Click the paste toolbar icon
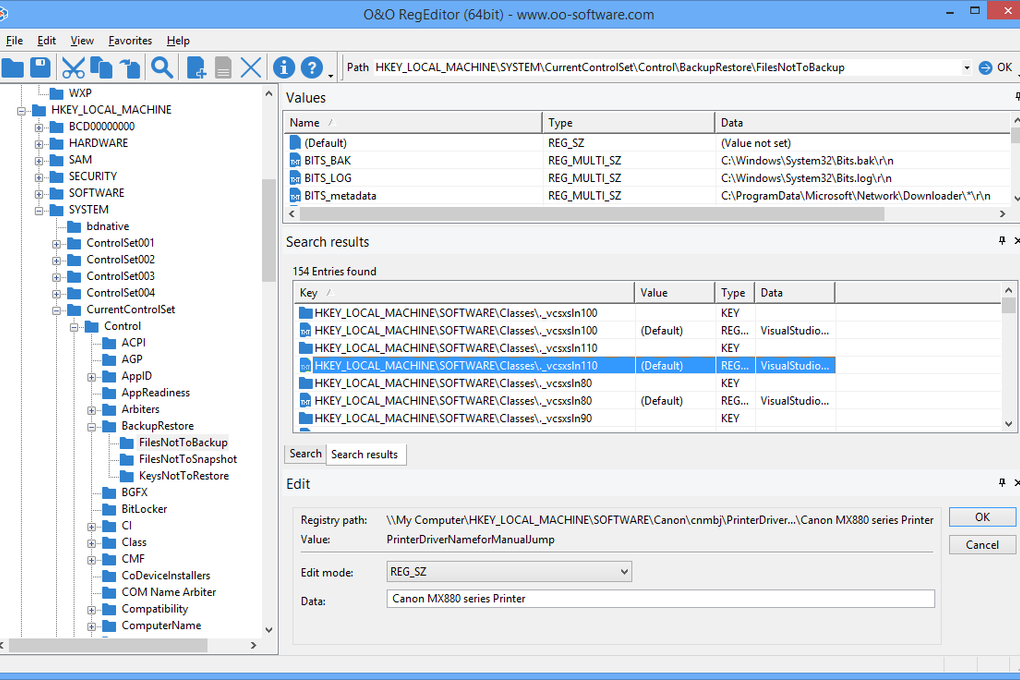1020x680 pixels. [x=129, y=68]
